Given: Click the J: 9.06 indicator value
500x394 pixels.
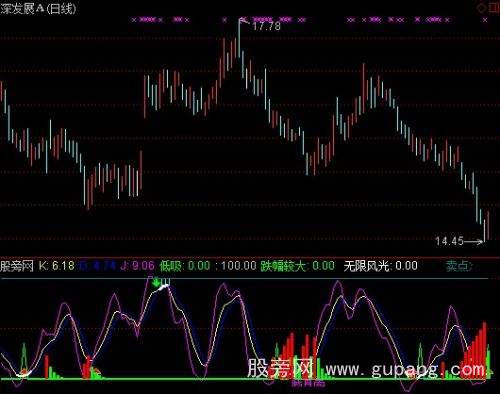Looking at the screenshot, I should pyautogui.click(x=137, y=266).
